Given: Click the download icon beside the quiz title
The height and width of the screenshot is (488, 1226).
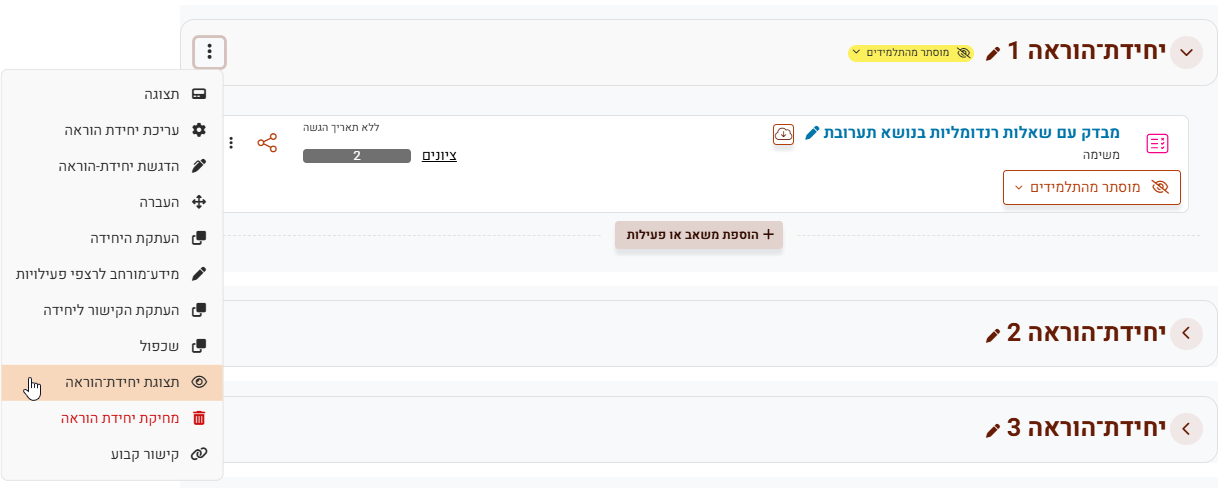Looking at the screenshot, I should (784, 134).
